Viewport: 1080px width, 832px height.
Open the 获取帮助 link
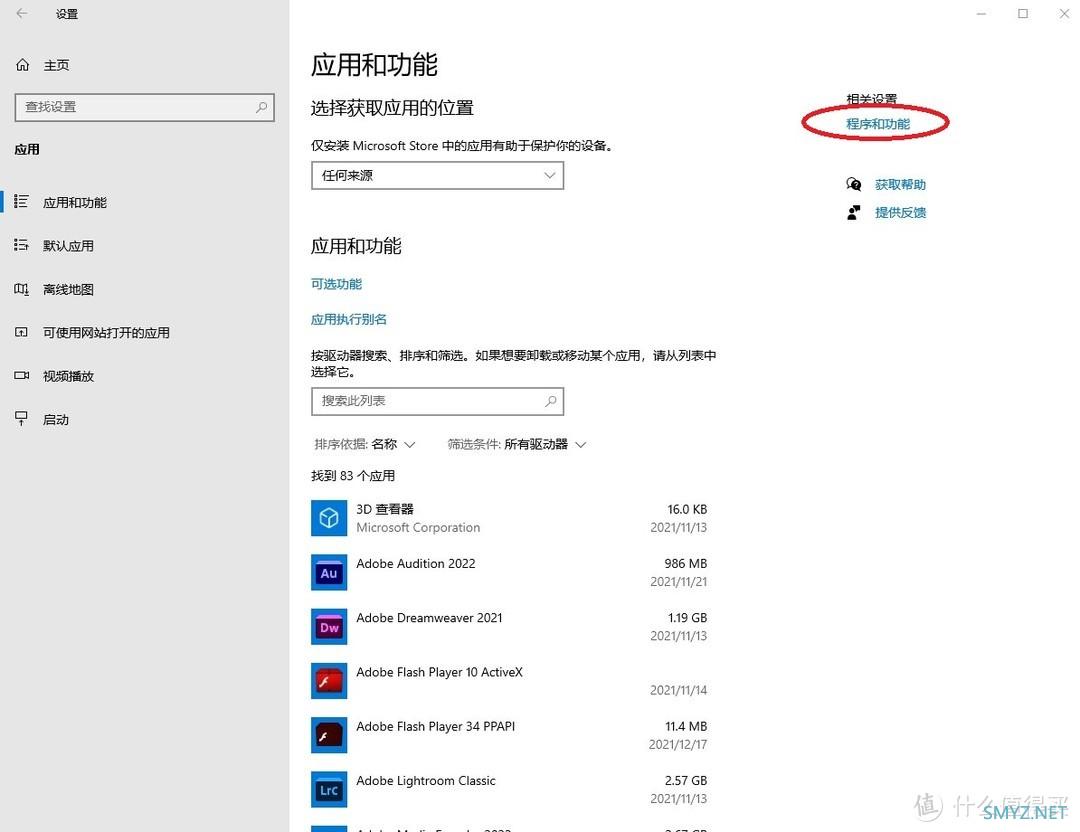pos(900,185)
